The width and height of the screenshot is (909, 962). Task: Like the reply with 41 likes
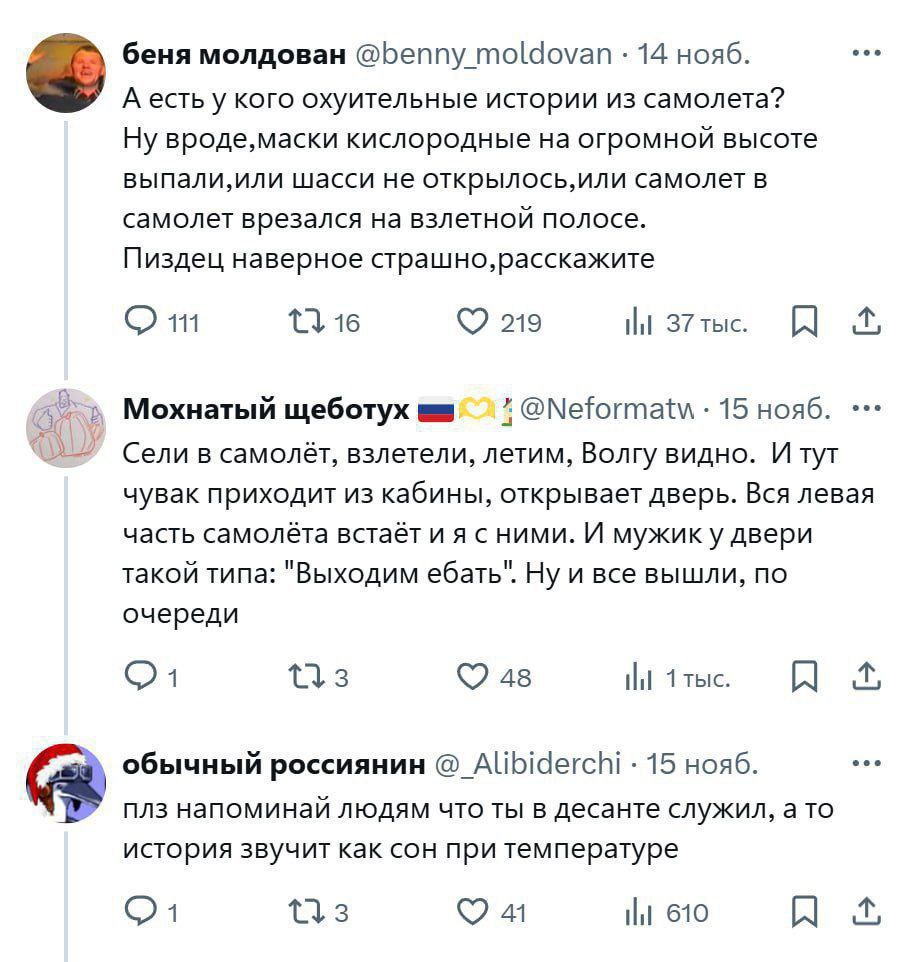coord(471,912)
